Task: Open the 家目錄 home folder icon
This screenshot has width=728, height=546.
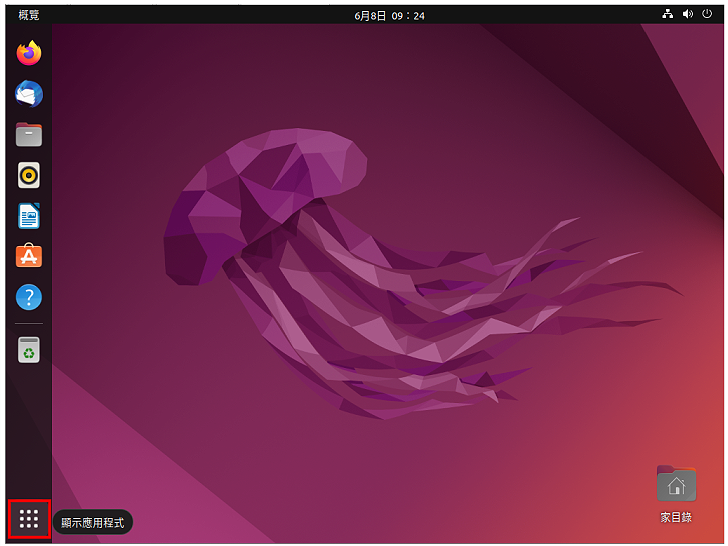Action: (x=676, y=494)
